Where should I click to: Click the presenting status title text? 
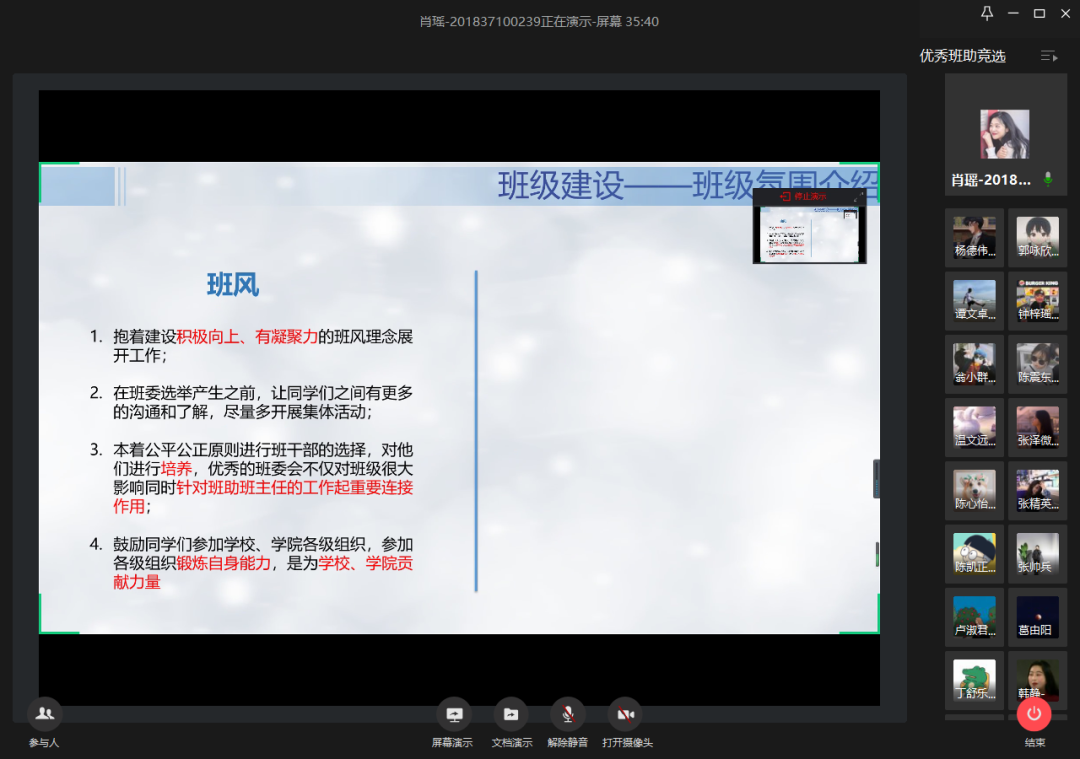point(539,21)
